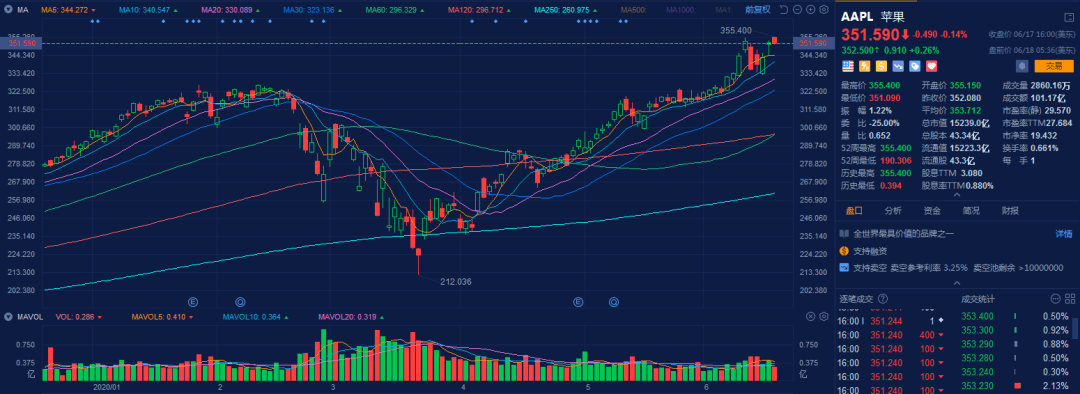Switch to the 分析 tab
Viewport: 1080px width, 394px height.
coord(893,211)
